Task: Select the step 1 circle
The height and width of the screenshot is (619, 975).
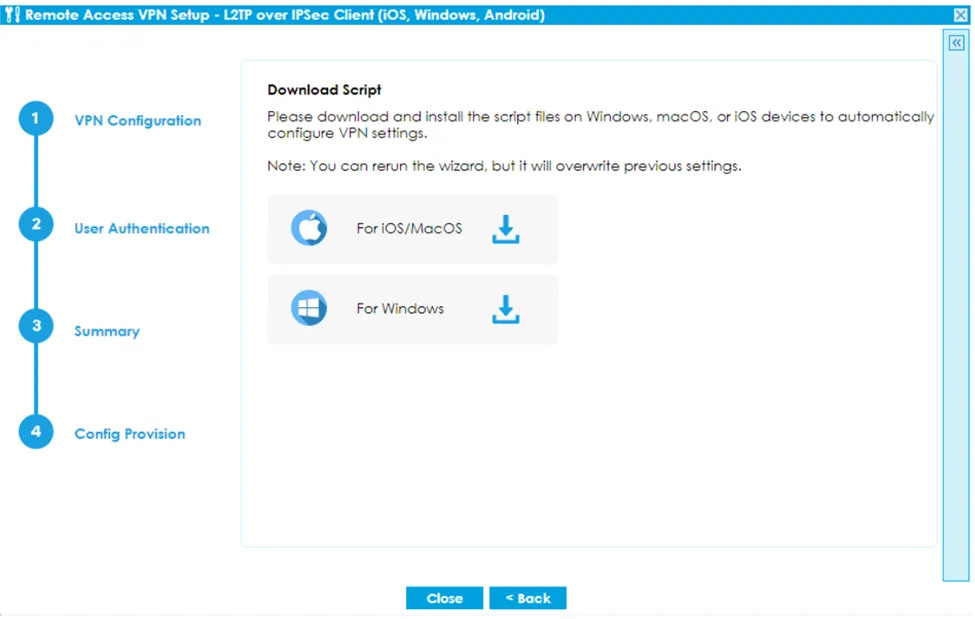Action: (x=36, y=117)
